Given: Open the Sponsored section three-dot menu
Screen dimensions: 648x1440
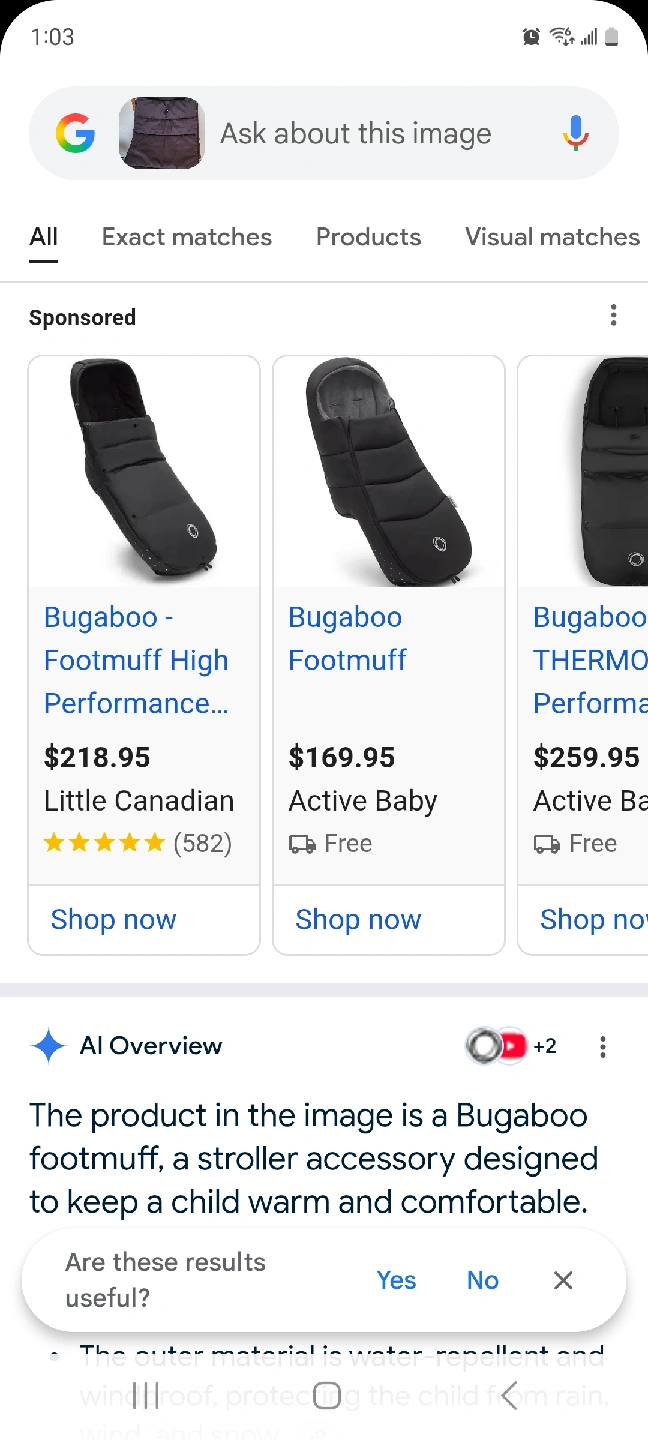Looking at the screenshot, I should 613,316.
